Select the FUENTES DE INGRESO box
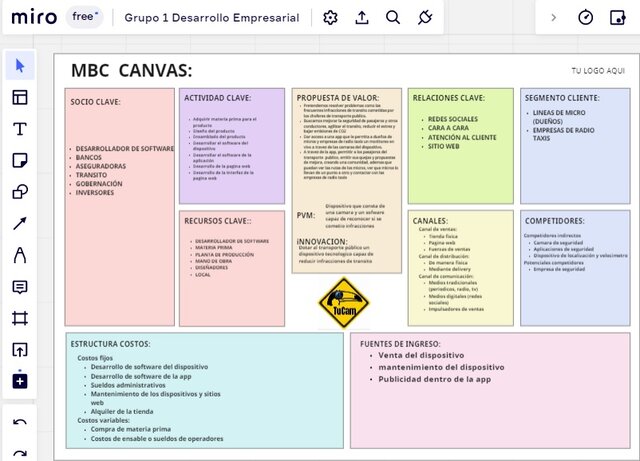Screen dimensions: 640x461 pos(490,390)
